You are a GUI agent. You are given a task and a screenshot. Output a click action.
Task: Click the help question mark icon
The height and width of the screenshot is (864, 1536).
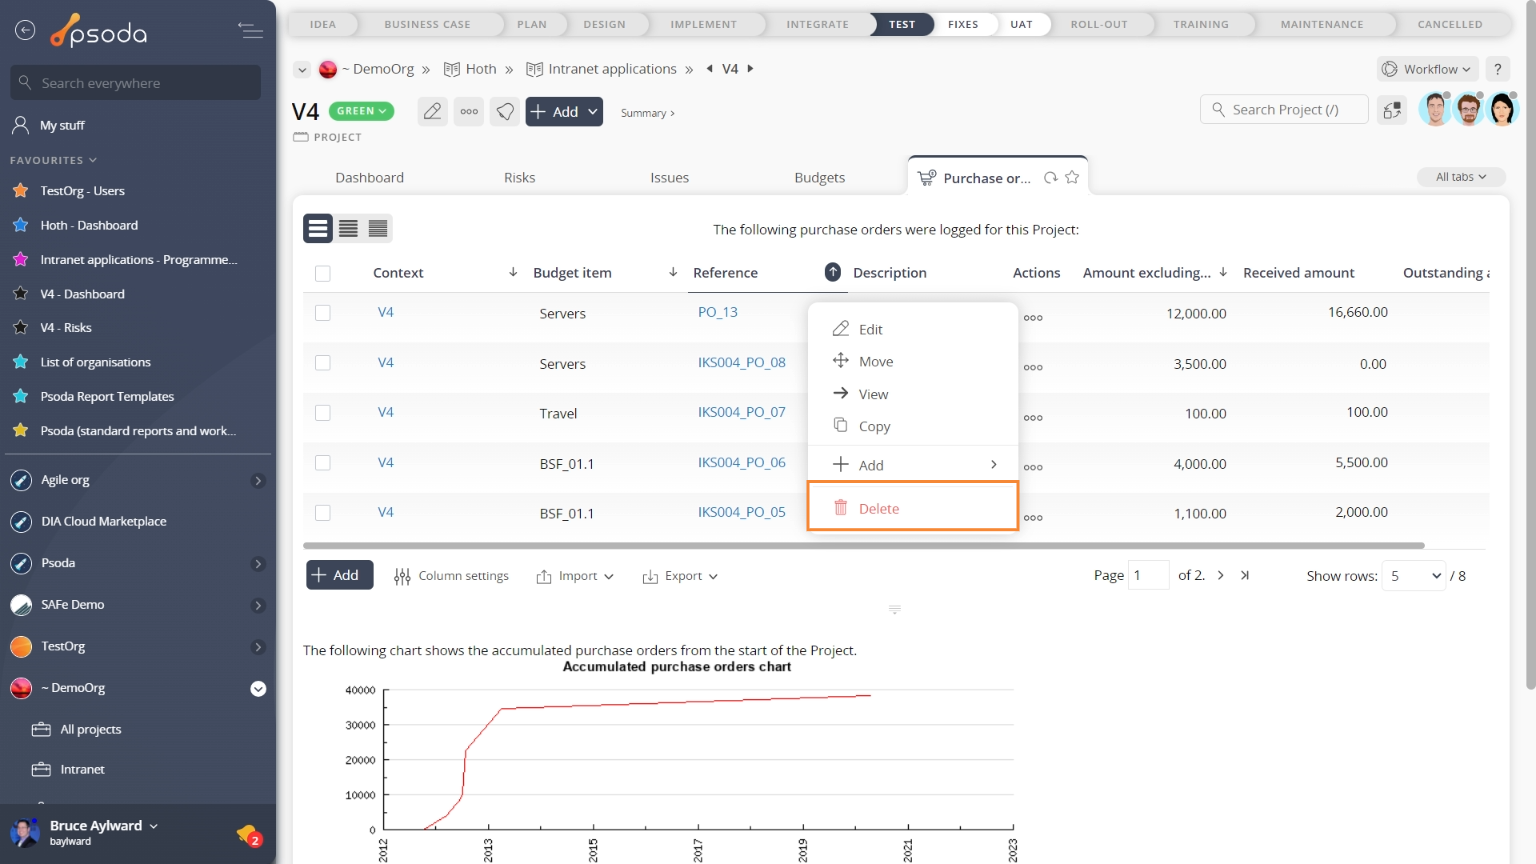(1497, 69)
